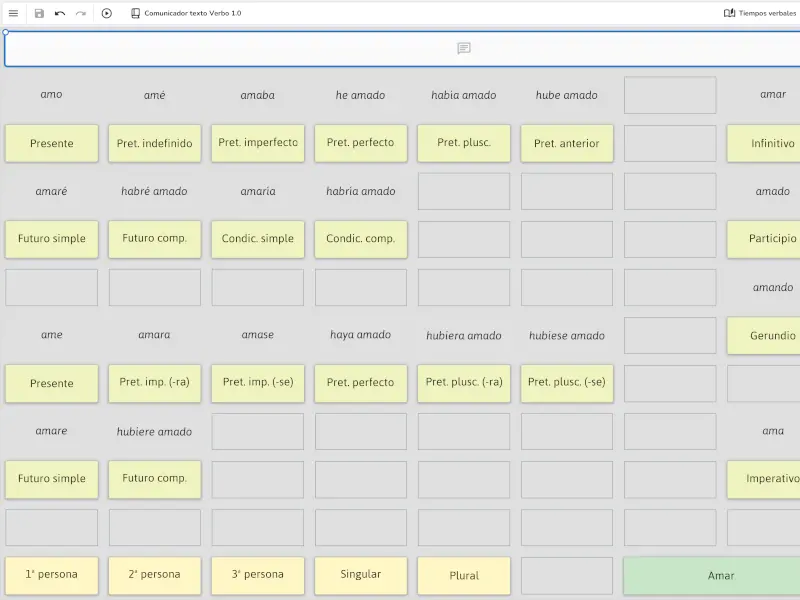The height and width of the screenshot is (600, 800).
Task: Switch number to Singular
Action: click(361, 575)
